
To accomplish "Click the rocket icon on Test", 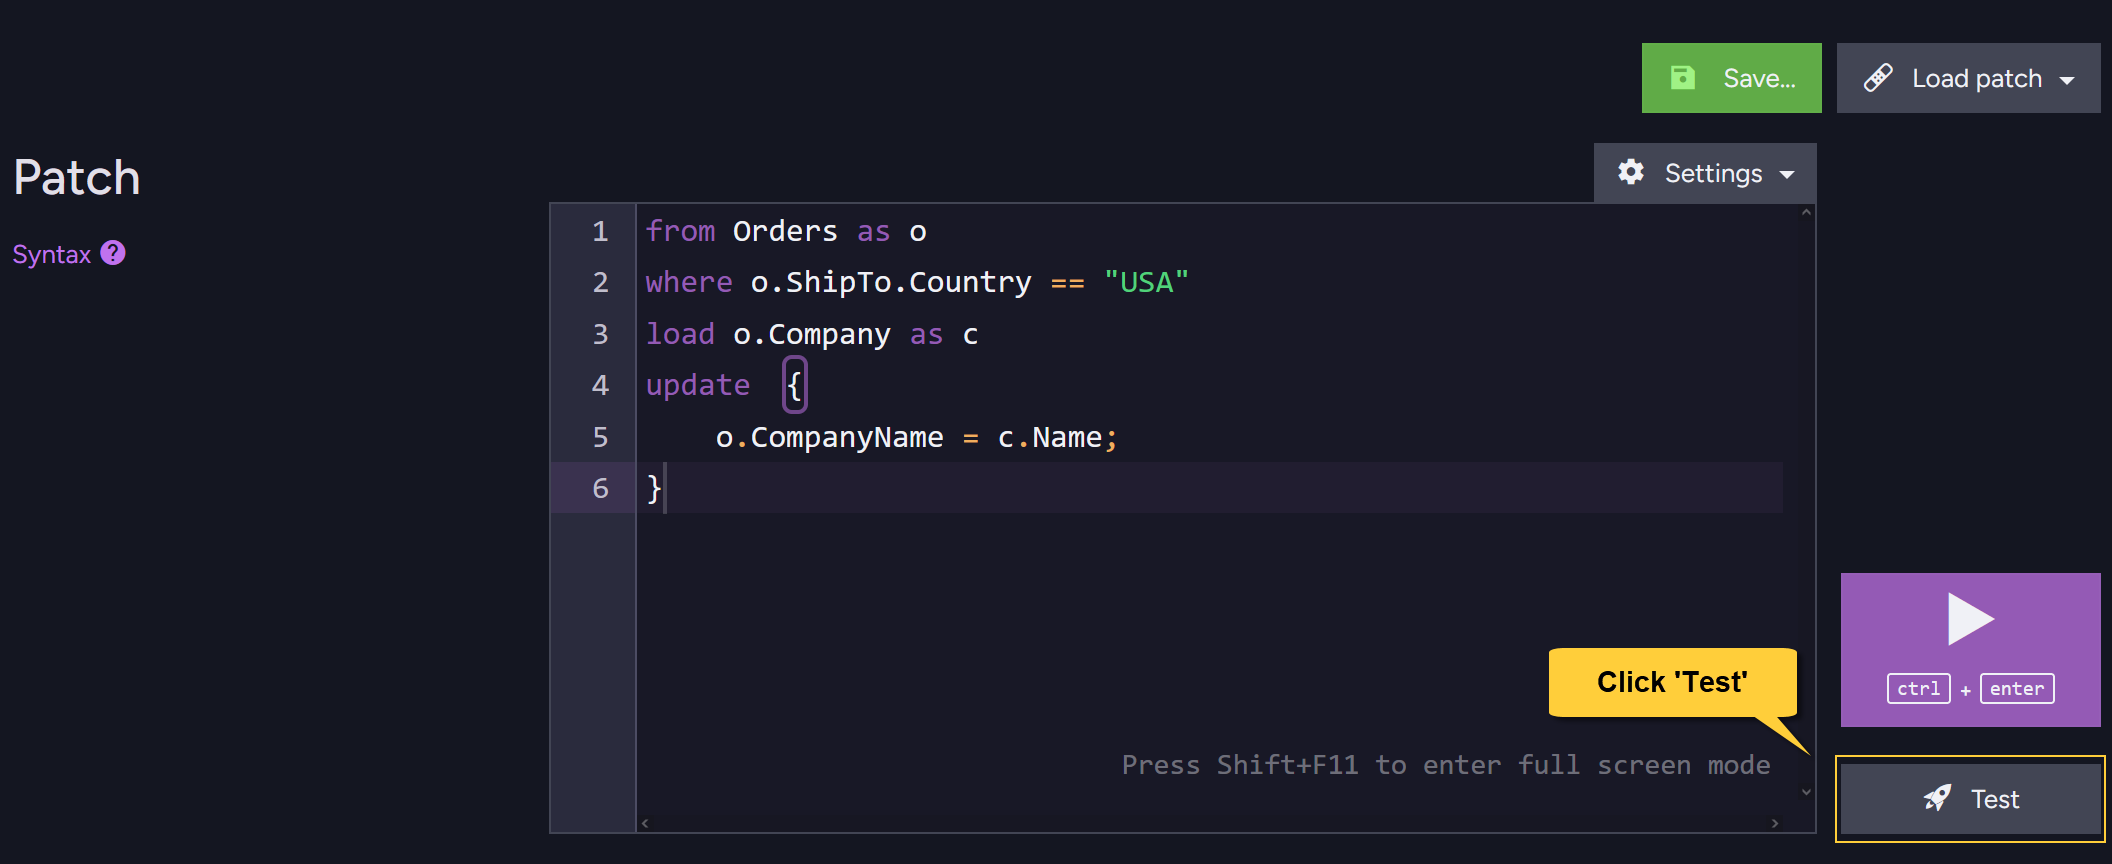I will (x=1938, y=798).
